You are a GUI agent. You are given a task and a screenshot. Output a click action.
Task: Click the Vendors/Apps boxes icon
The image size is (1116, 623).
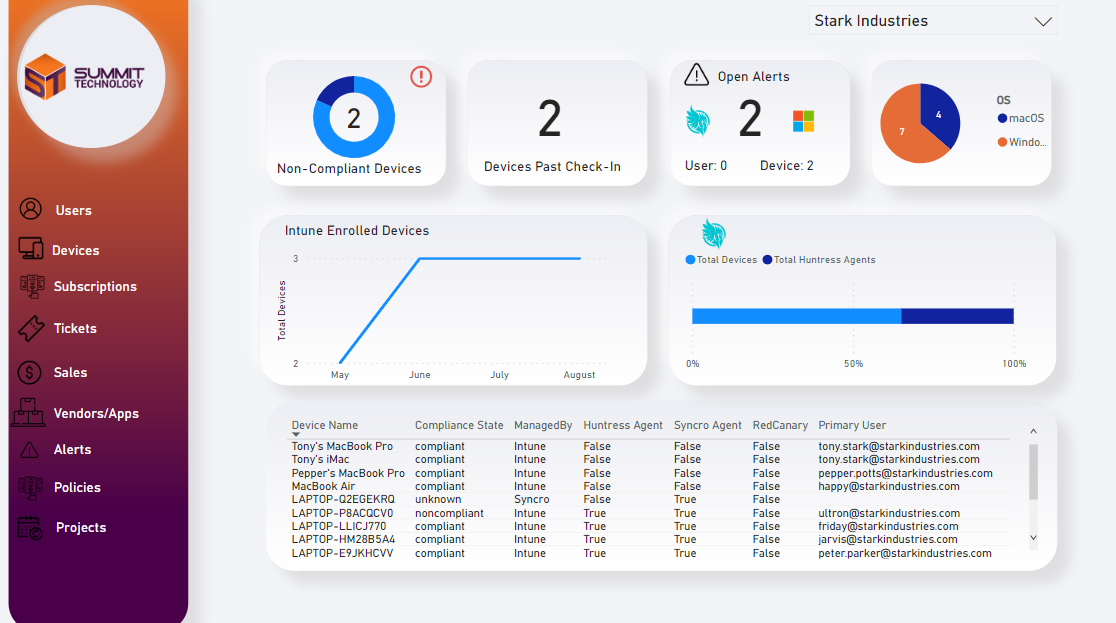point(29,412)
